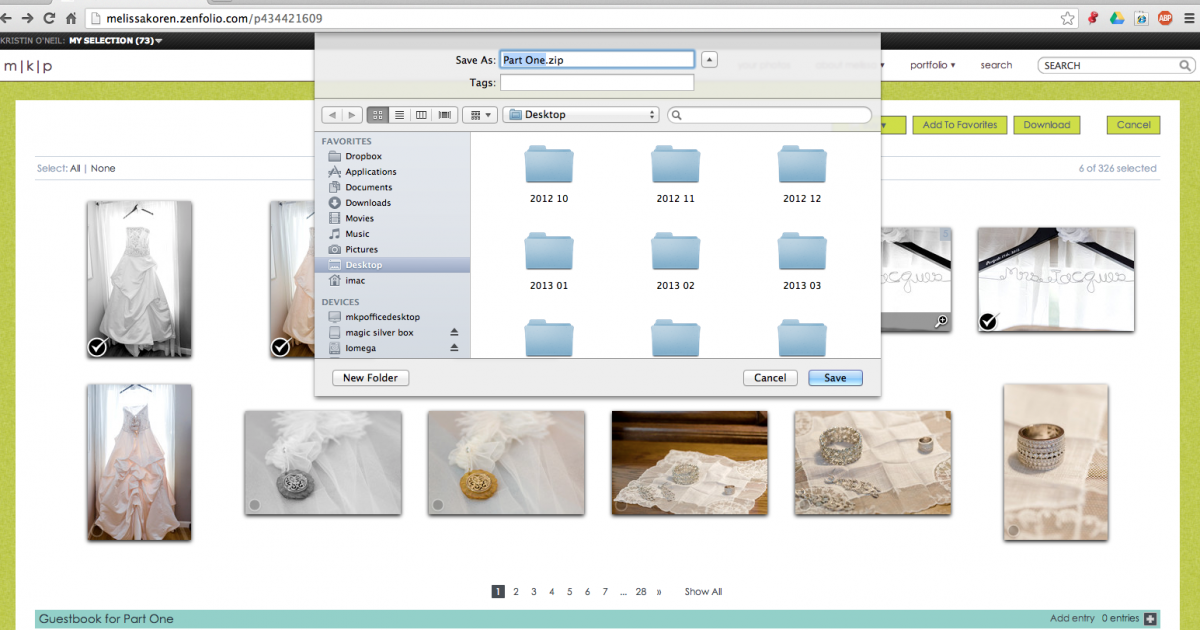Select Dropbox in the Favorites sidebar
The image size is (1200, 630).
click(x=364, y=156)
